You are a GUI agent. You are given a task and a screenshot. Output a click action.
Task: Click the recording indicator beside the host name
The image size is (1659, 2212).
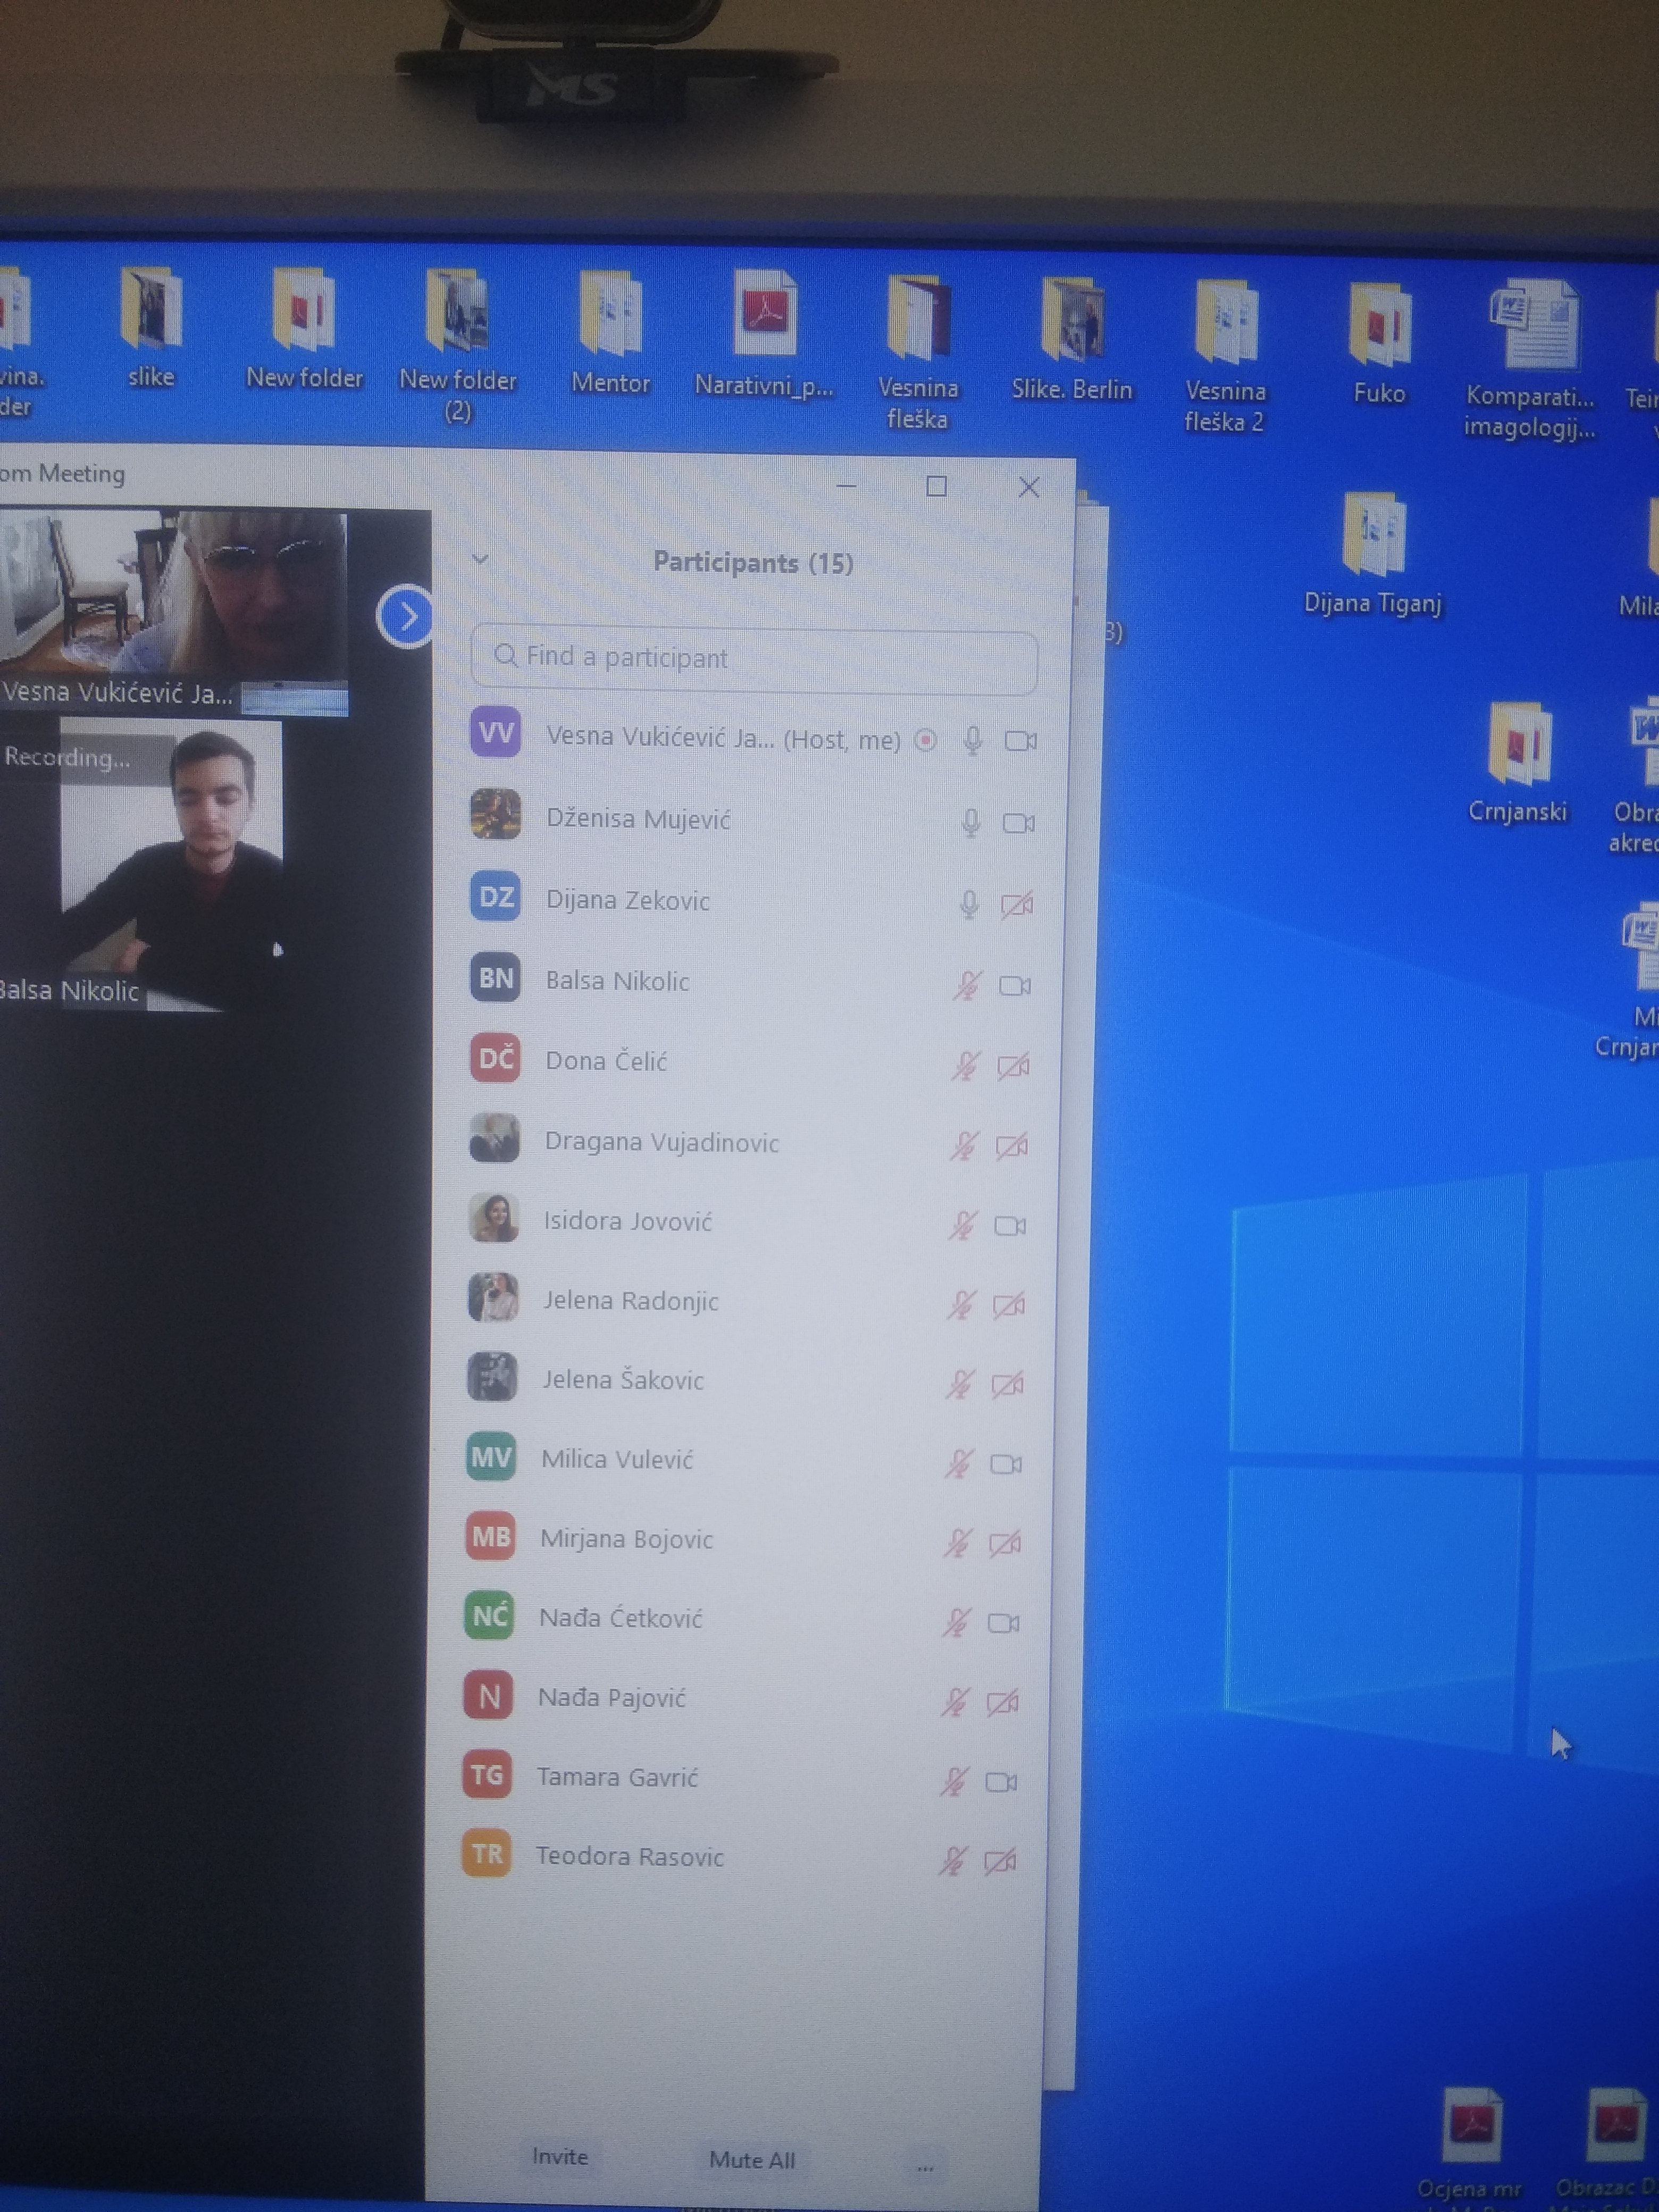(x=926, y=740)
